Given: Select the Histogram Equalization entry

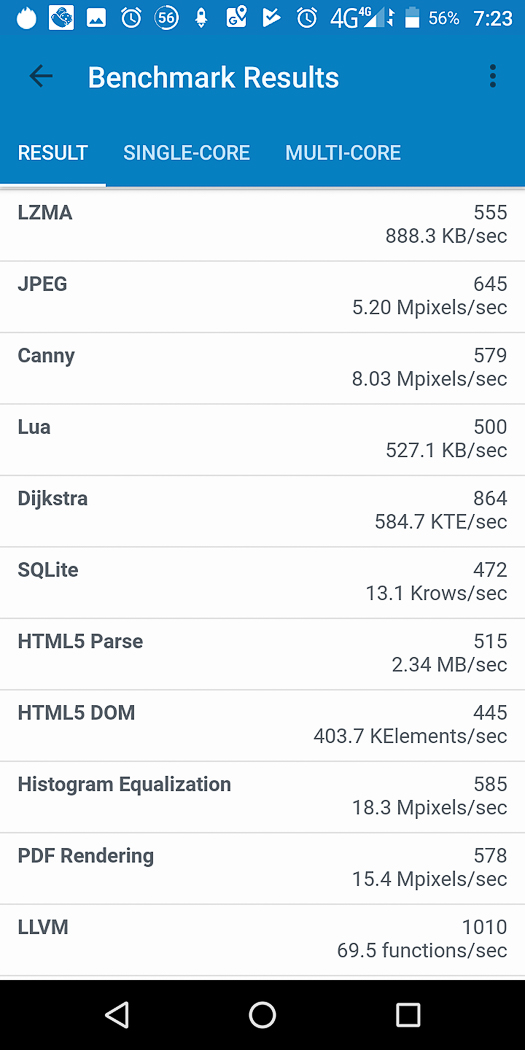Looking at the screenshot, I should pos(262,797).
